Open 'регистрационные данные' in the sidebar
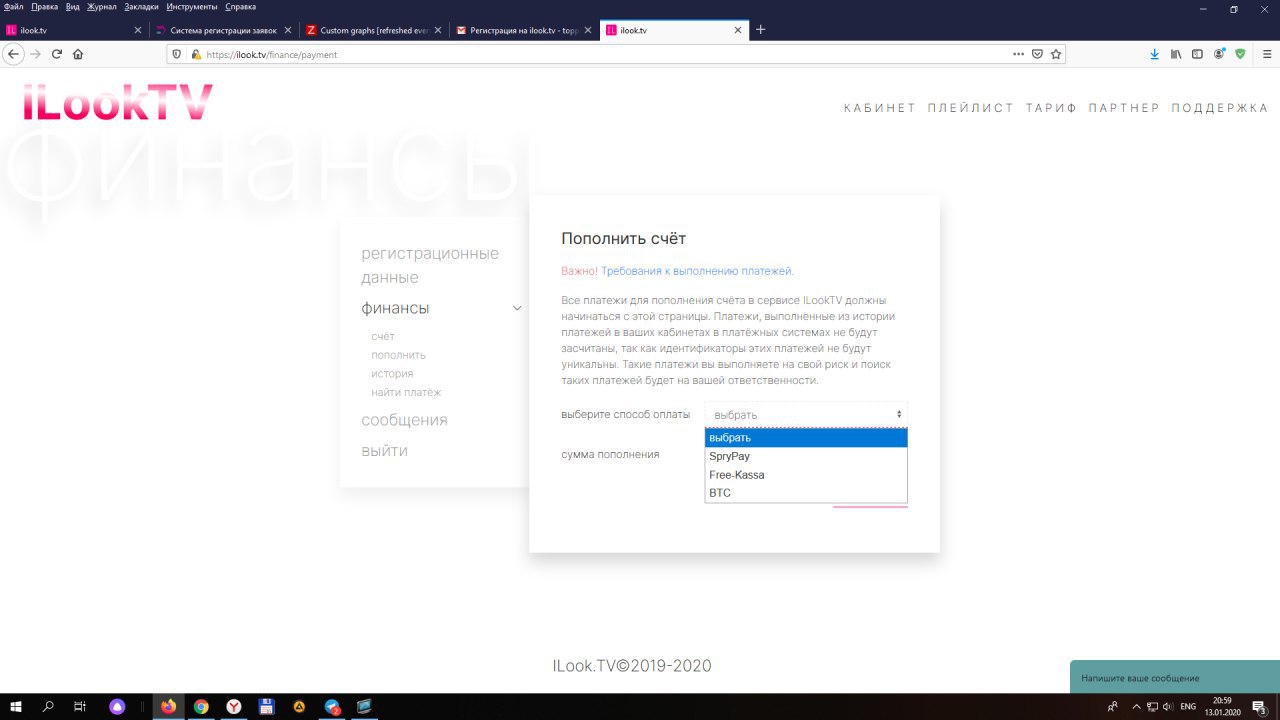Image resolution: width=1280 pixels, height=720 pixels. (x=430, y=265)
